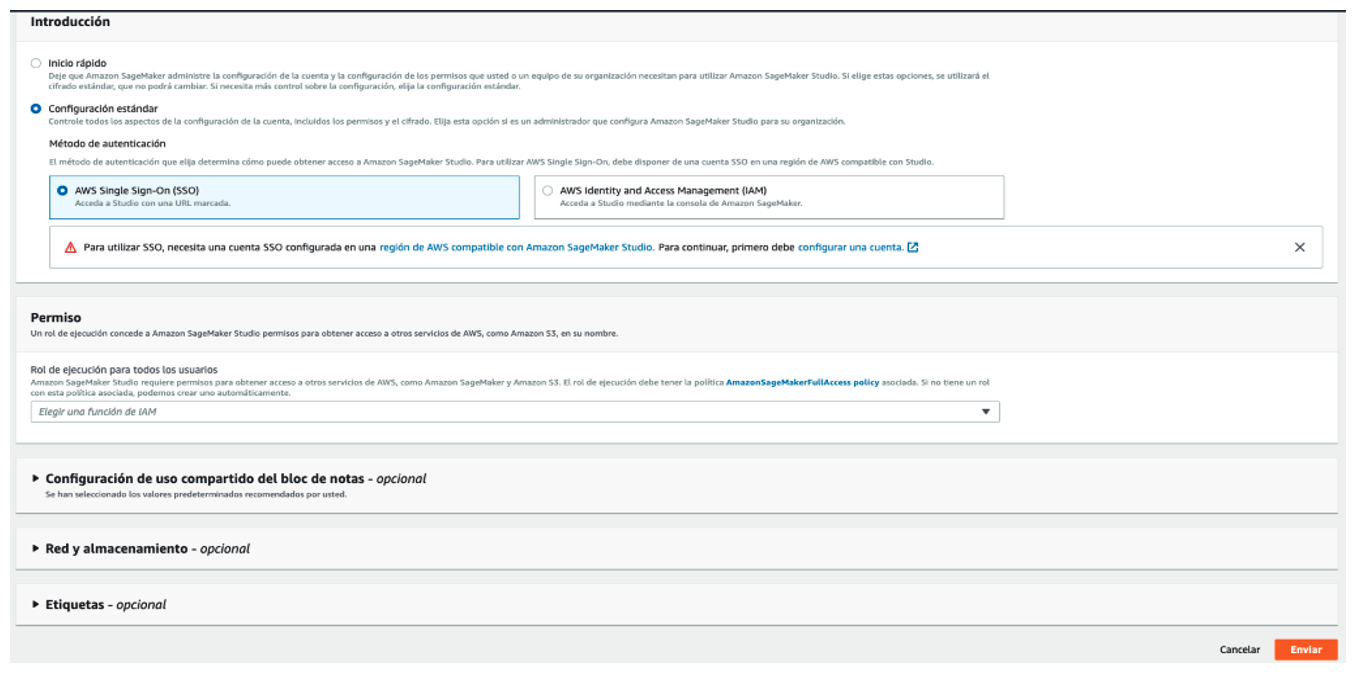This screenshot has width=1356, height=674.
Task: Choose AWS Identity and Access Management (IAM) radio
Action: click(547, 190)
